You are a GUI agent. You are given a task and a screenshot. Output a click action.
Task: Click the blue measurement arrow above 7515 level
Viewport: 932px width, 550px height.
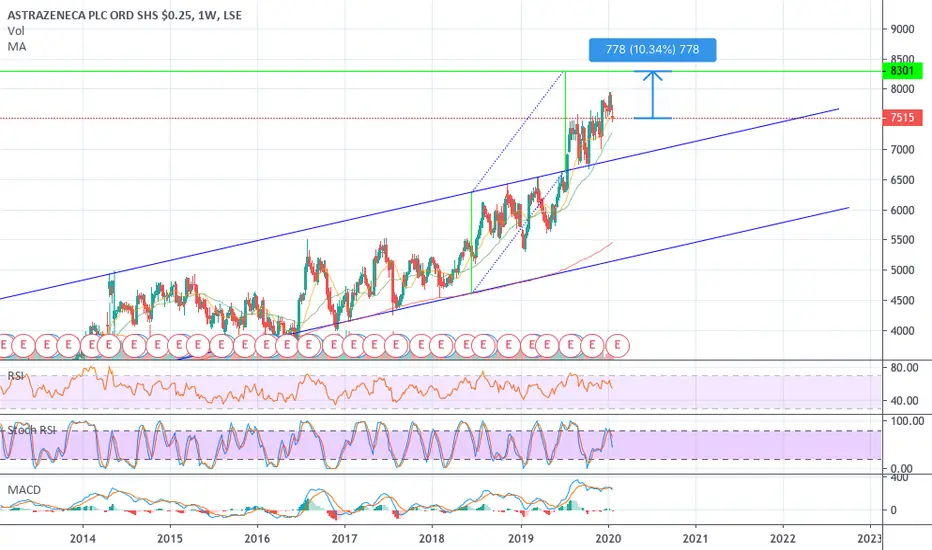[653, 95]
